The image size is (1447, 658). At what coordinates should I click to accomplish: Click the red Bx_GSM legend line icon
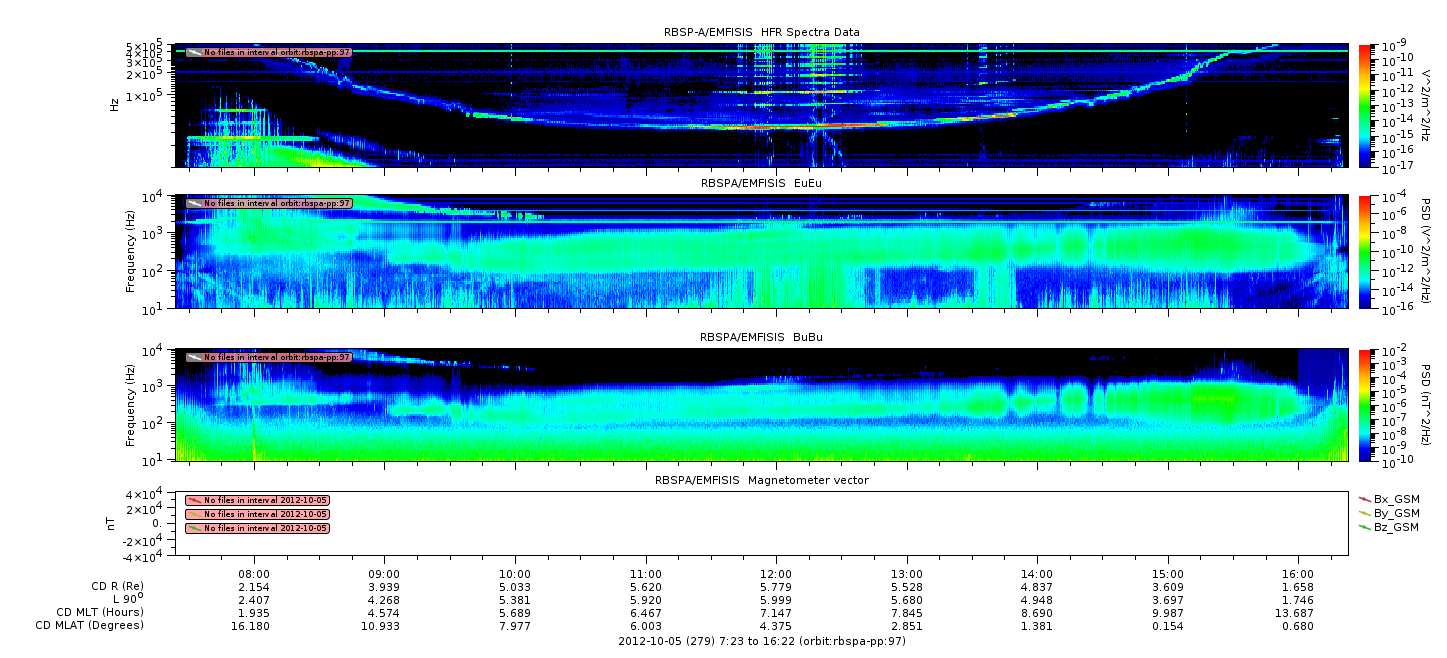click(1364, 498)
